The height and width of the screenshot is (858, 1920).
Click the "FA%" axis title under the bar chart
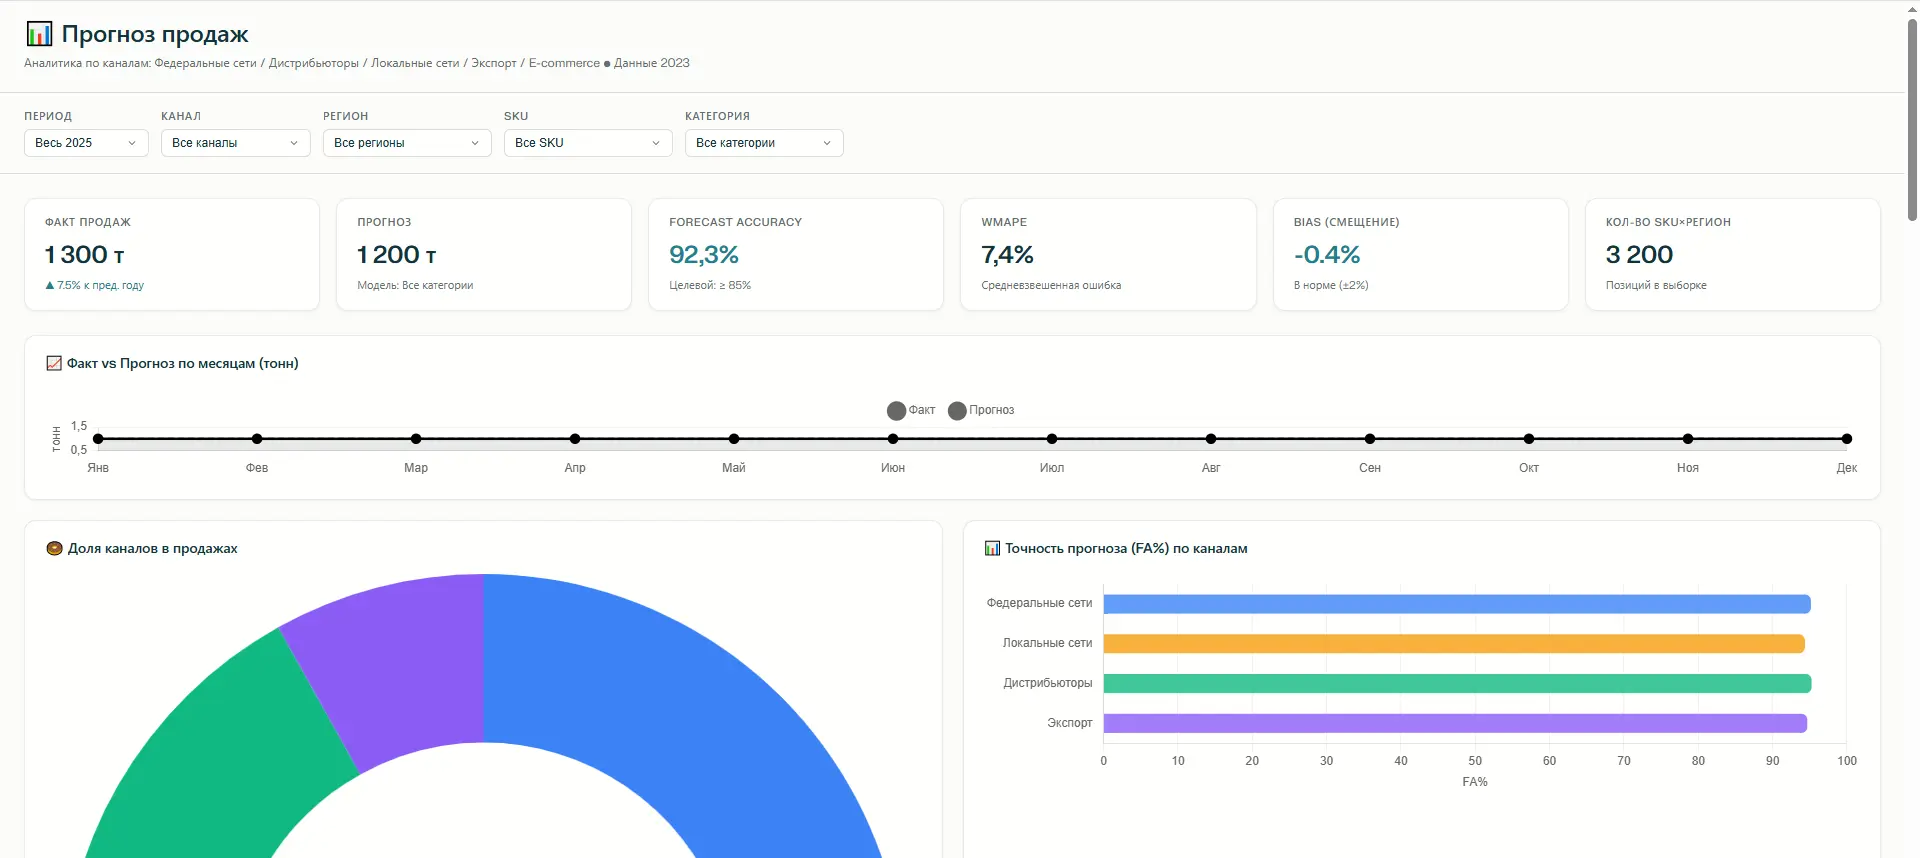(x=1475, y=782)
